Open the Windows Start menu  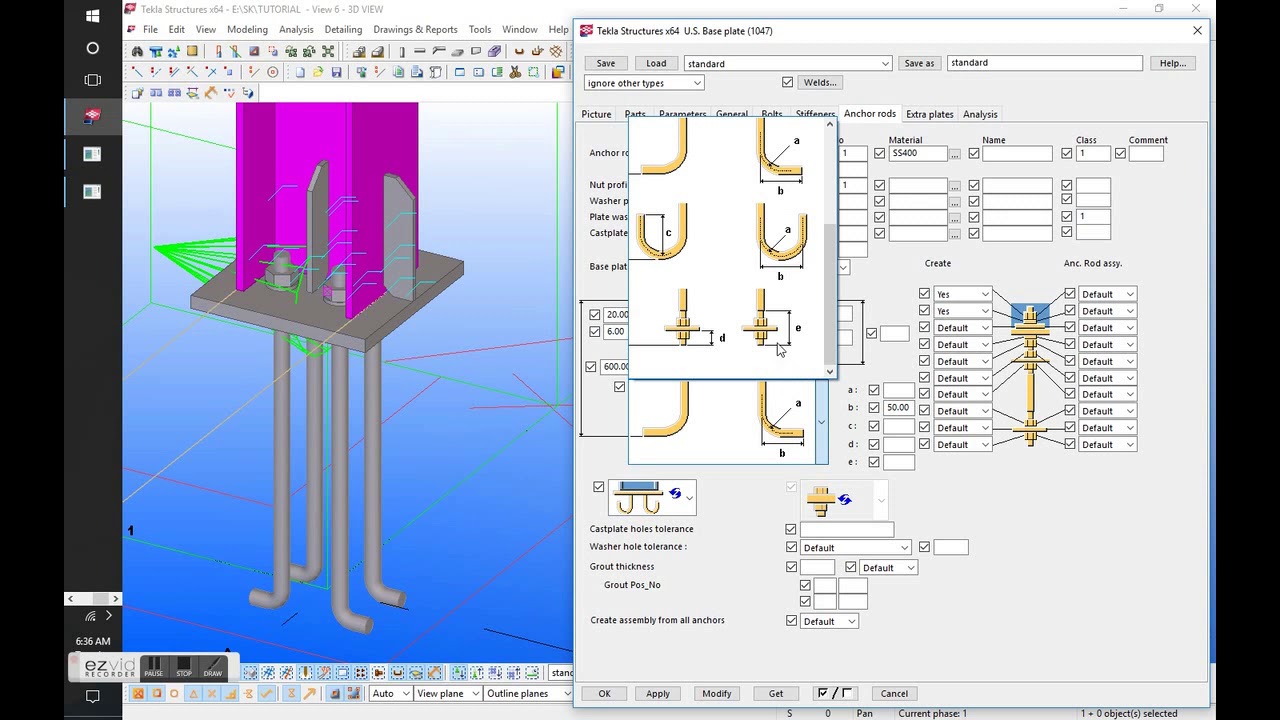tap(93, 16)
